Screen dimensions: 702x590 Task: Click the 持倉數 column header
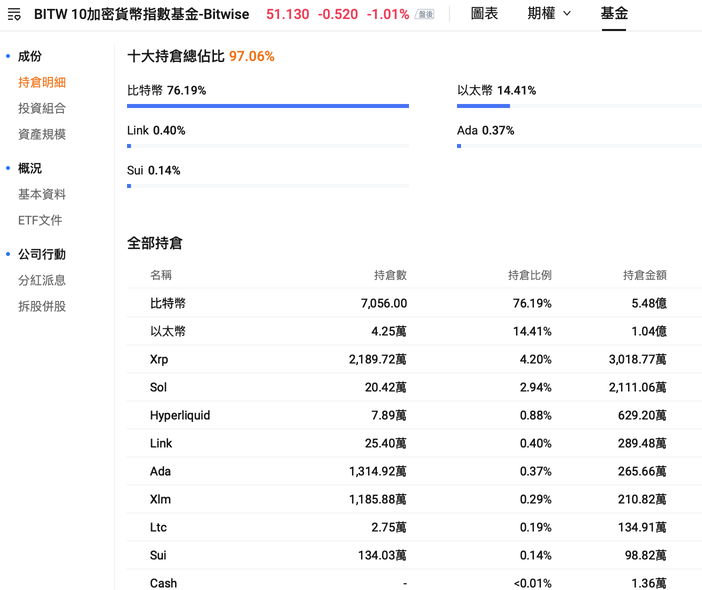(390, 275)
